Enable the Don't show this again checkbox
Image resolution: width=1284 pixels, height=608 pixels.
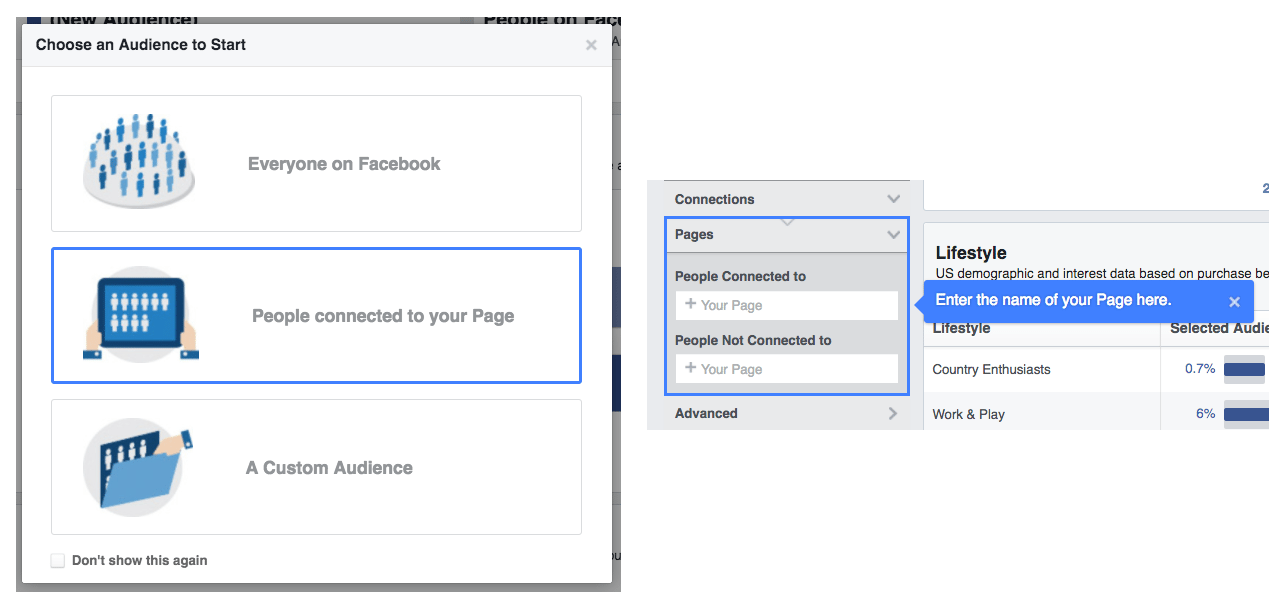point(57,560)
